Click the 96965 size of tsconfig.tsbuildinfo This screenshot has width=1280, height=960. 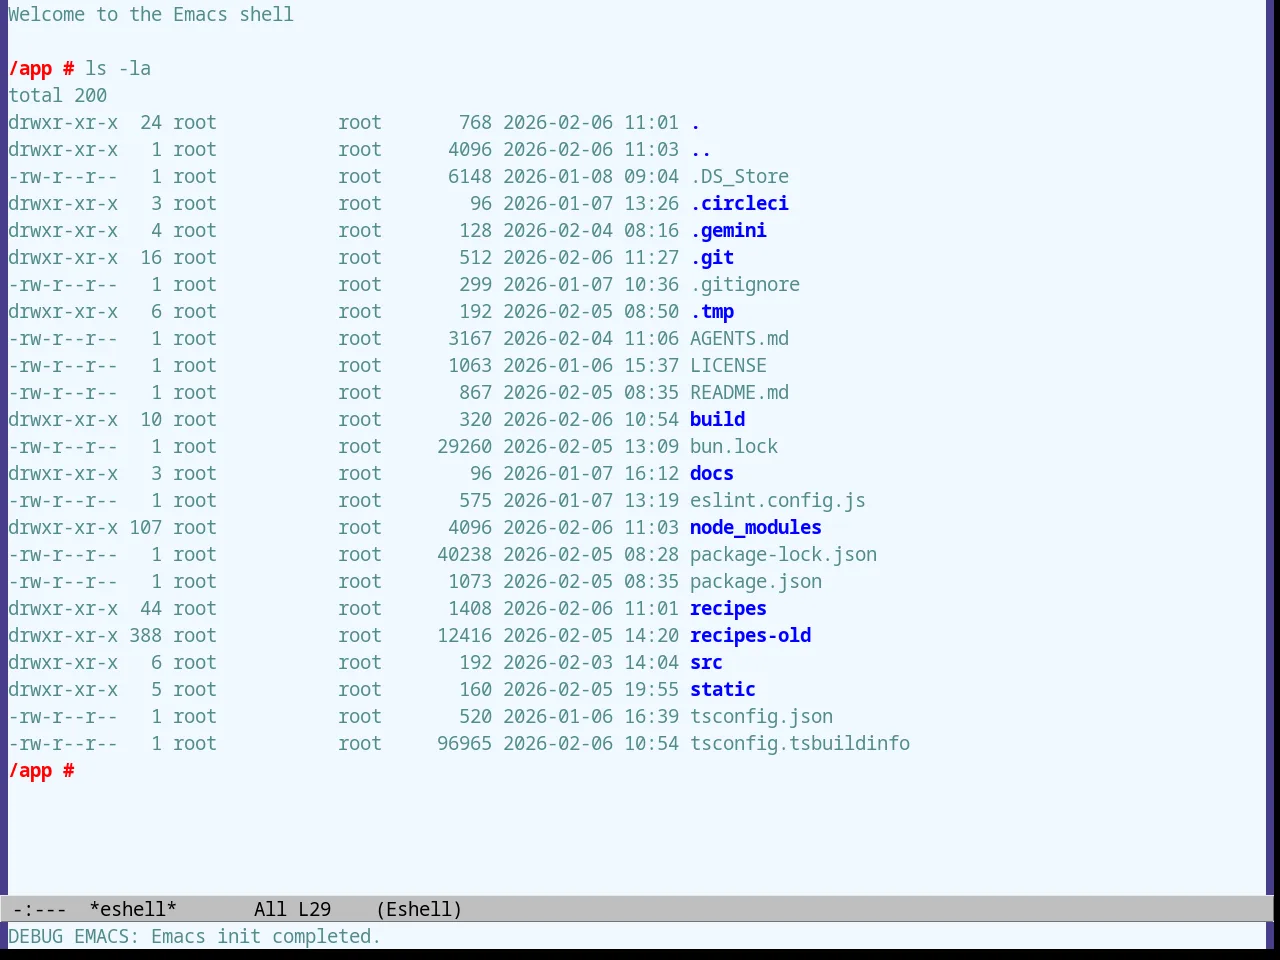coord(464,743)
